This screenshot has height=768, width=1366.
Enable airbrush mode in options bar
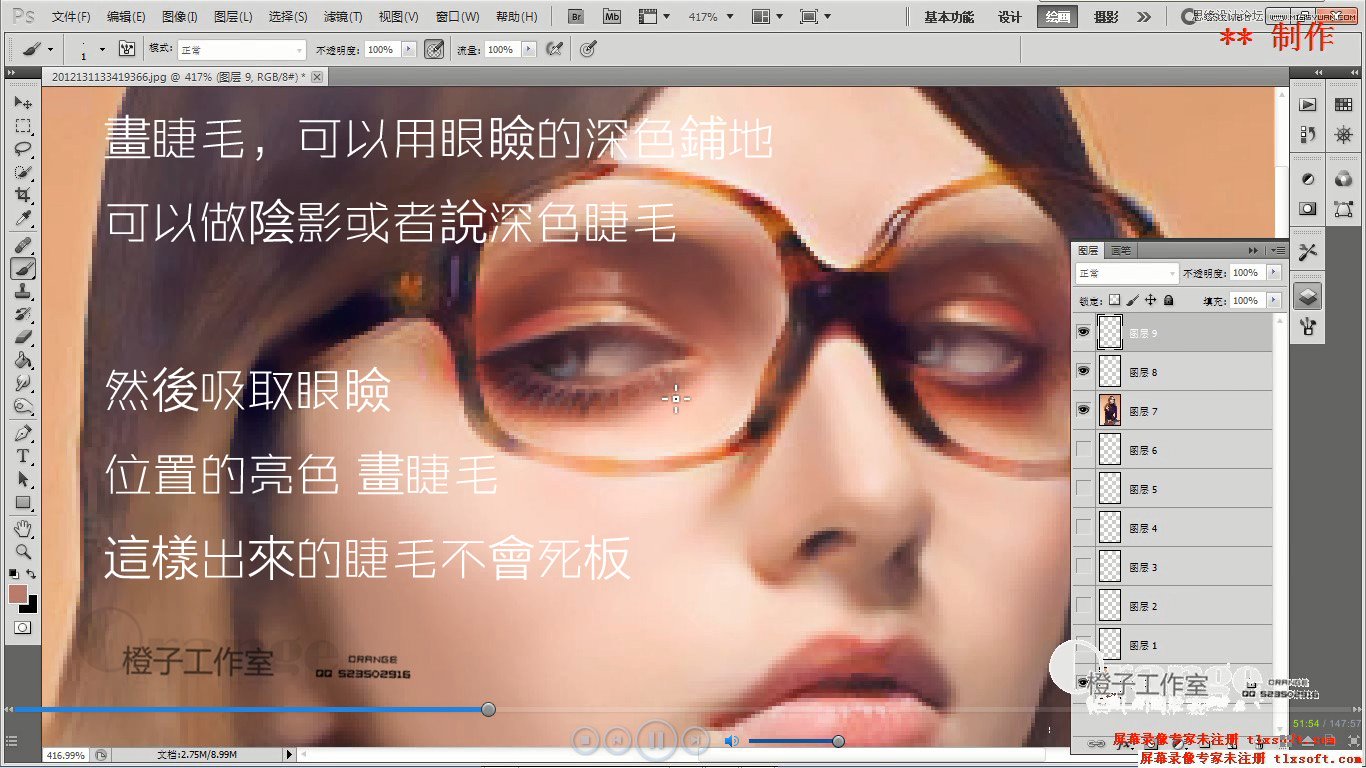(x=553, y=49)
